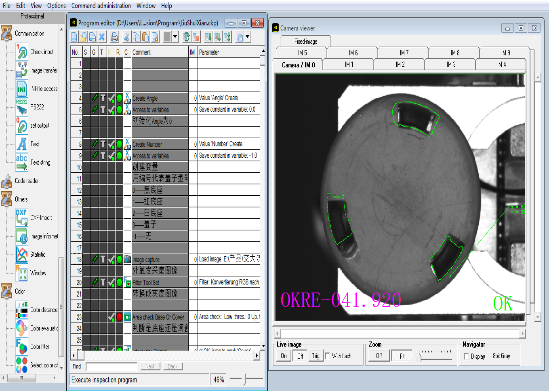
Task: Select the Window command icon
Action: [22, 273]
